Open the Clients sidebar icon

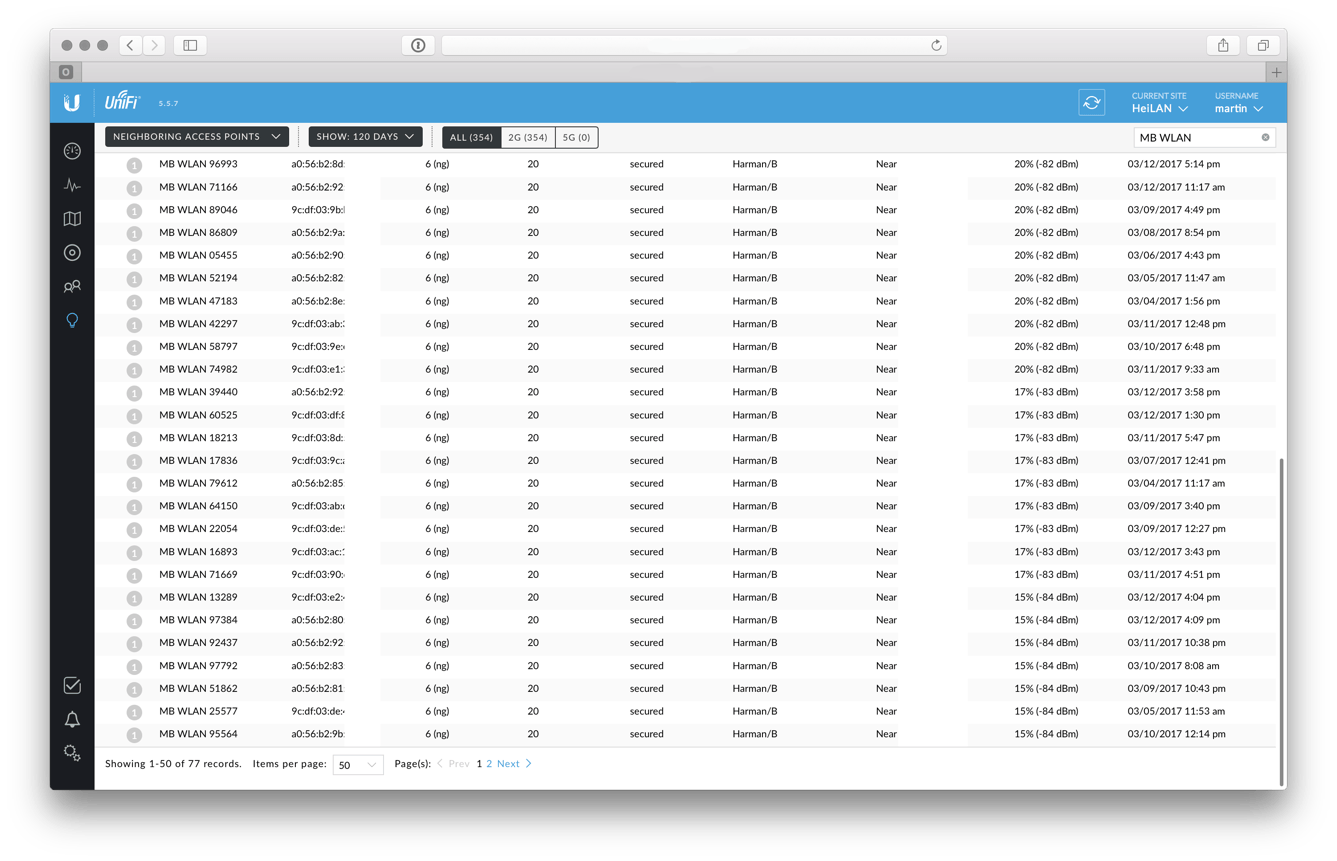(x=72, y=287)
